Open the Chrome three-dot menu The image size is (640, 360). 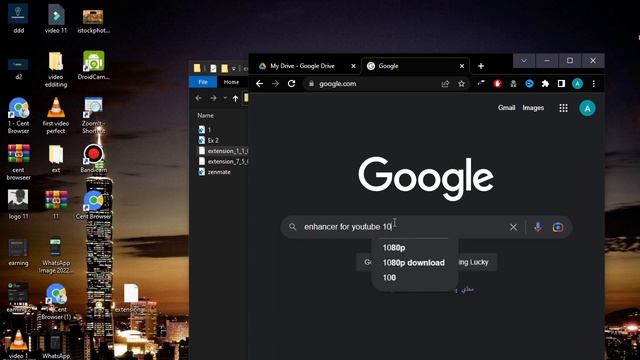[x=593, y=84]
